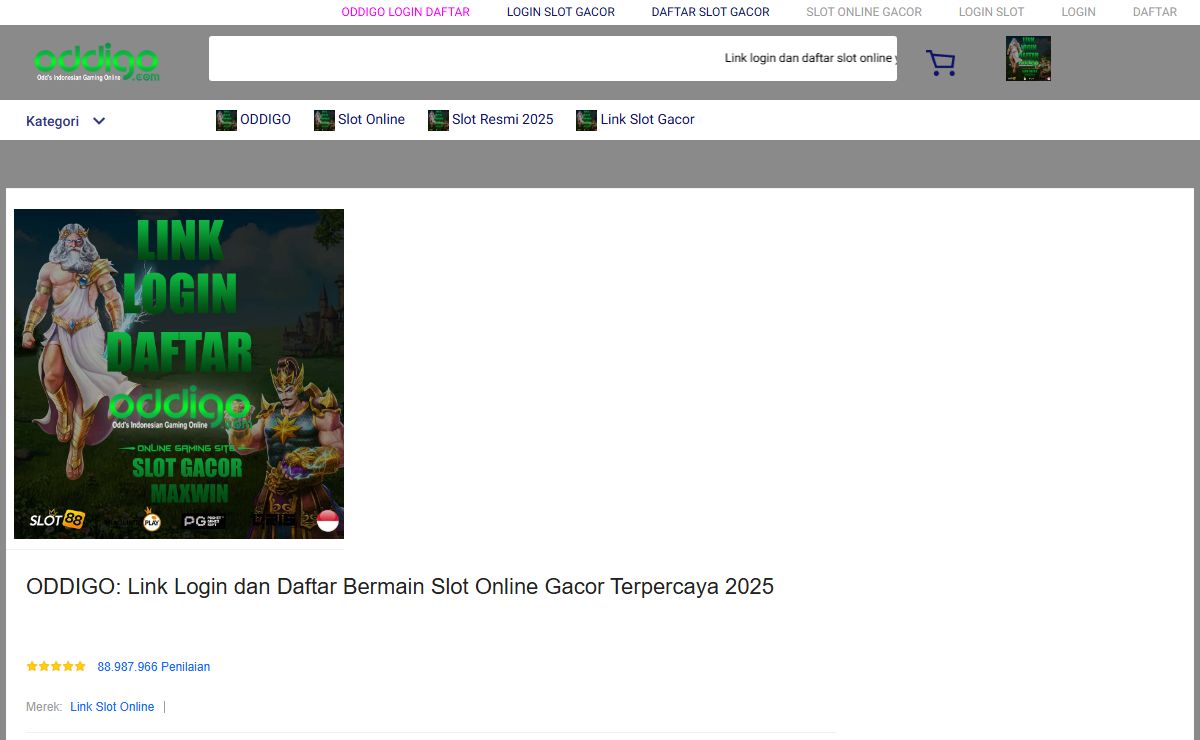Open the 88.987.966 Penilaian reviews link

tap(154, 667)
